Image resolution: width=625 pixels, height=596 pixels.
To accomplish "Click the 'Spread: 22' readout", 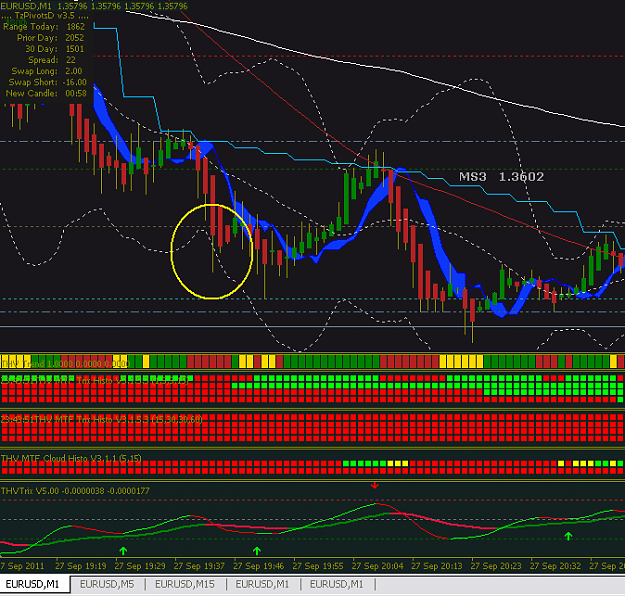I will click(x=52, y=60).
